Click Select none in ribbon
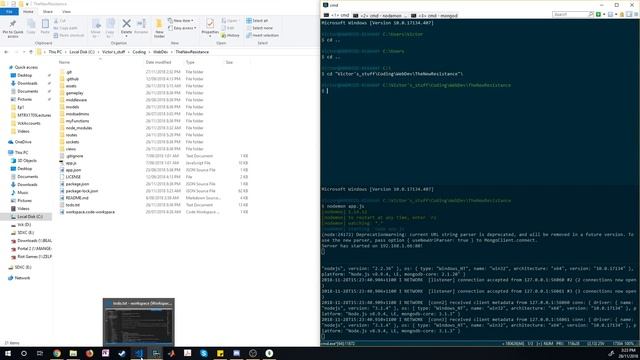This screenshot has width=640, height=360. click(x=259, y=28)
